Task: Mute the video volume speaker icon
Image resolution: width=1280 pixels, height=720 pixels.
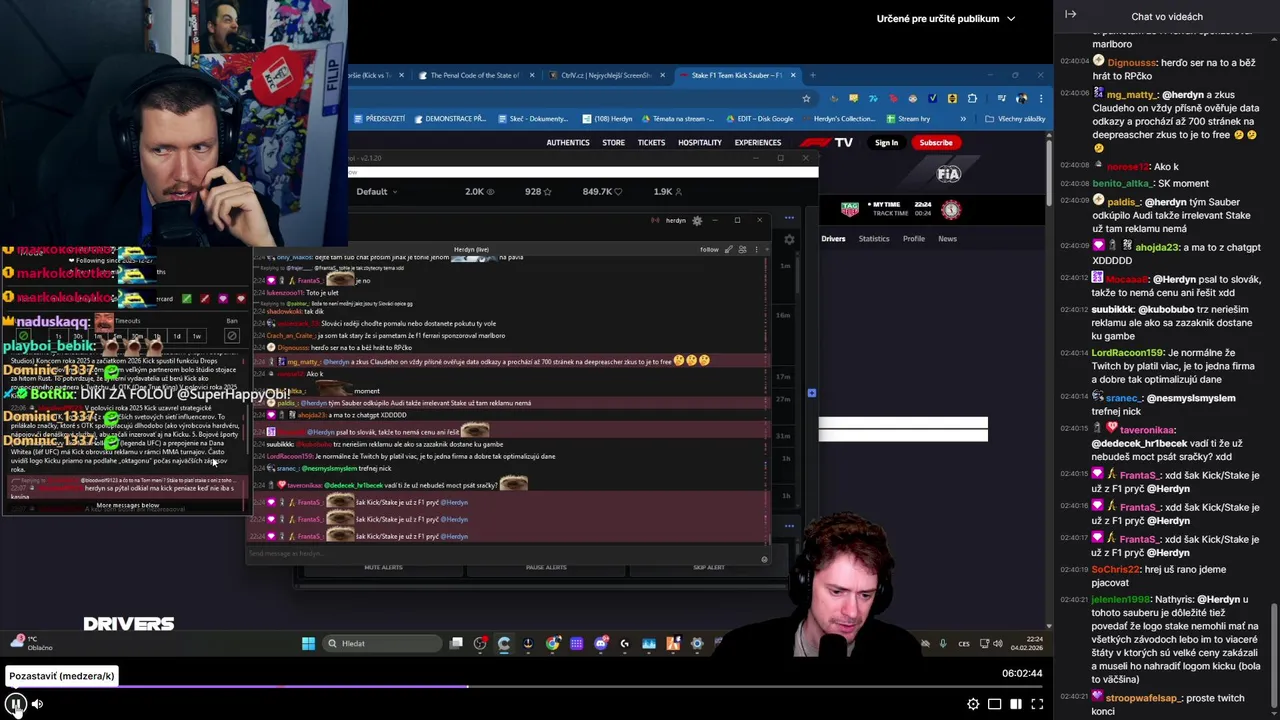Action: click(37, 704)
